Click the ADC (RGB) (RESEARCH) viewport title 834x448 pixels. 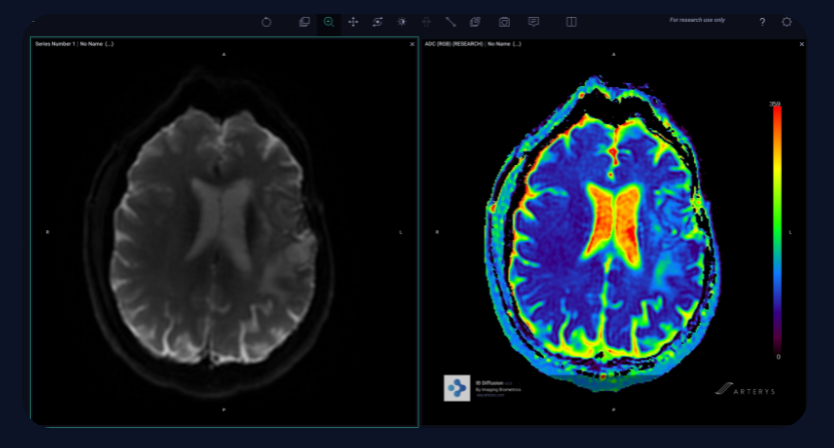coord(473,44)
